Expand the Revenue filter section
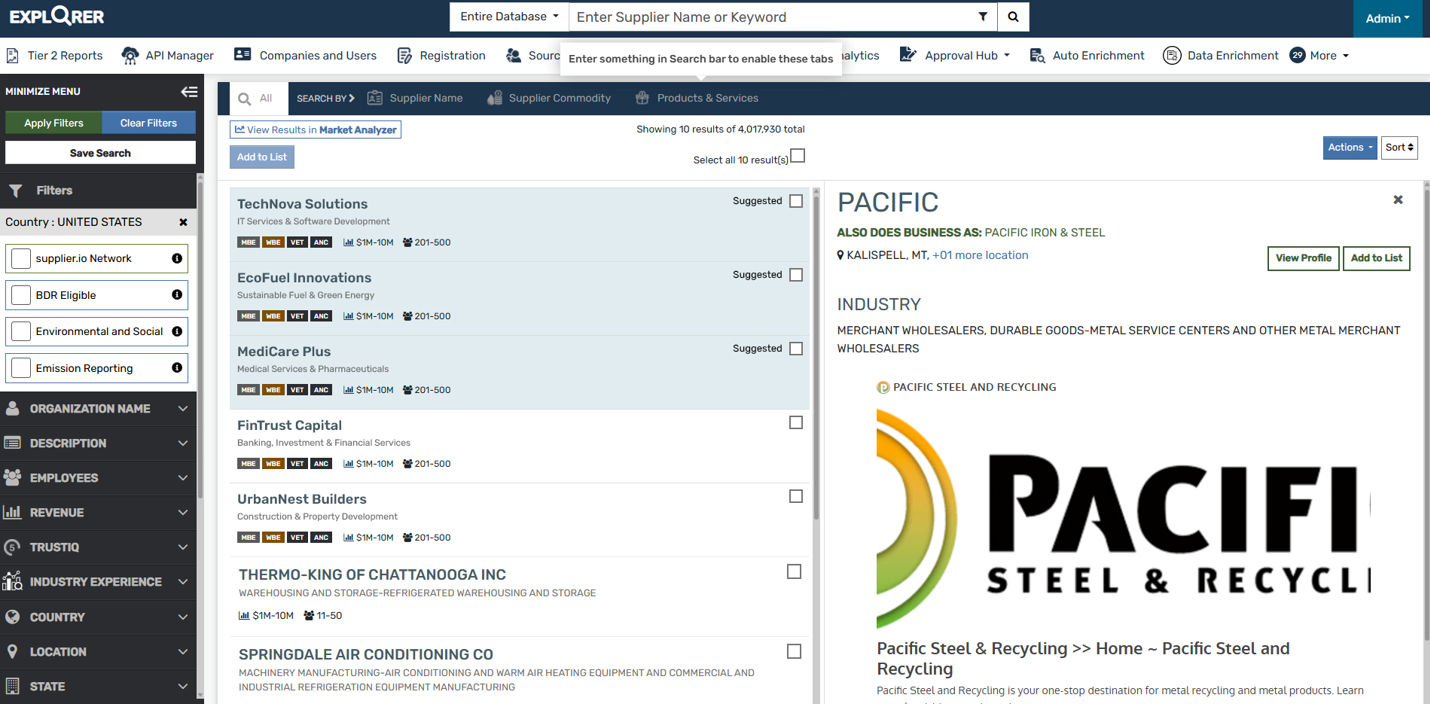1430x704 pixels. point(98,513)
